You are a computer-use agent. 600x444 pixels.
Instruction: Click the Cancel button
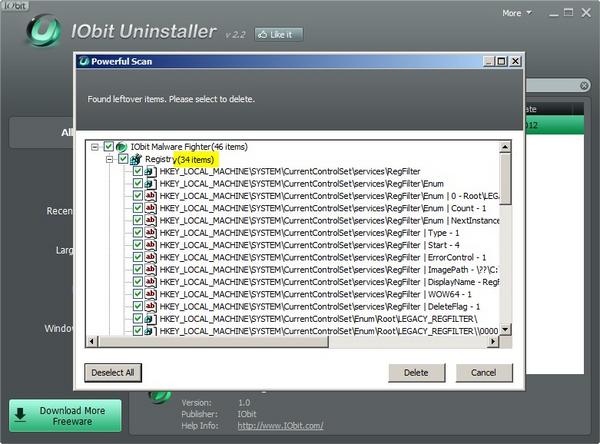coord(484,372)
